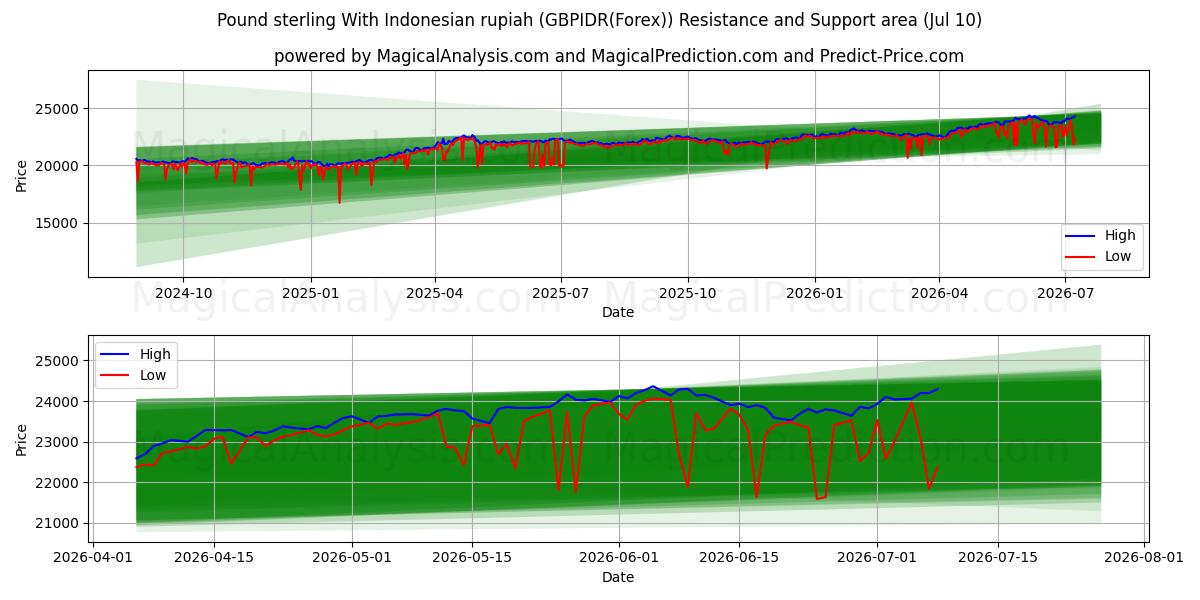Click the 'Date' axis label under upper chart
The width and height of the screenshot is (1200, 600).
coord(618,313)
